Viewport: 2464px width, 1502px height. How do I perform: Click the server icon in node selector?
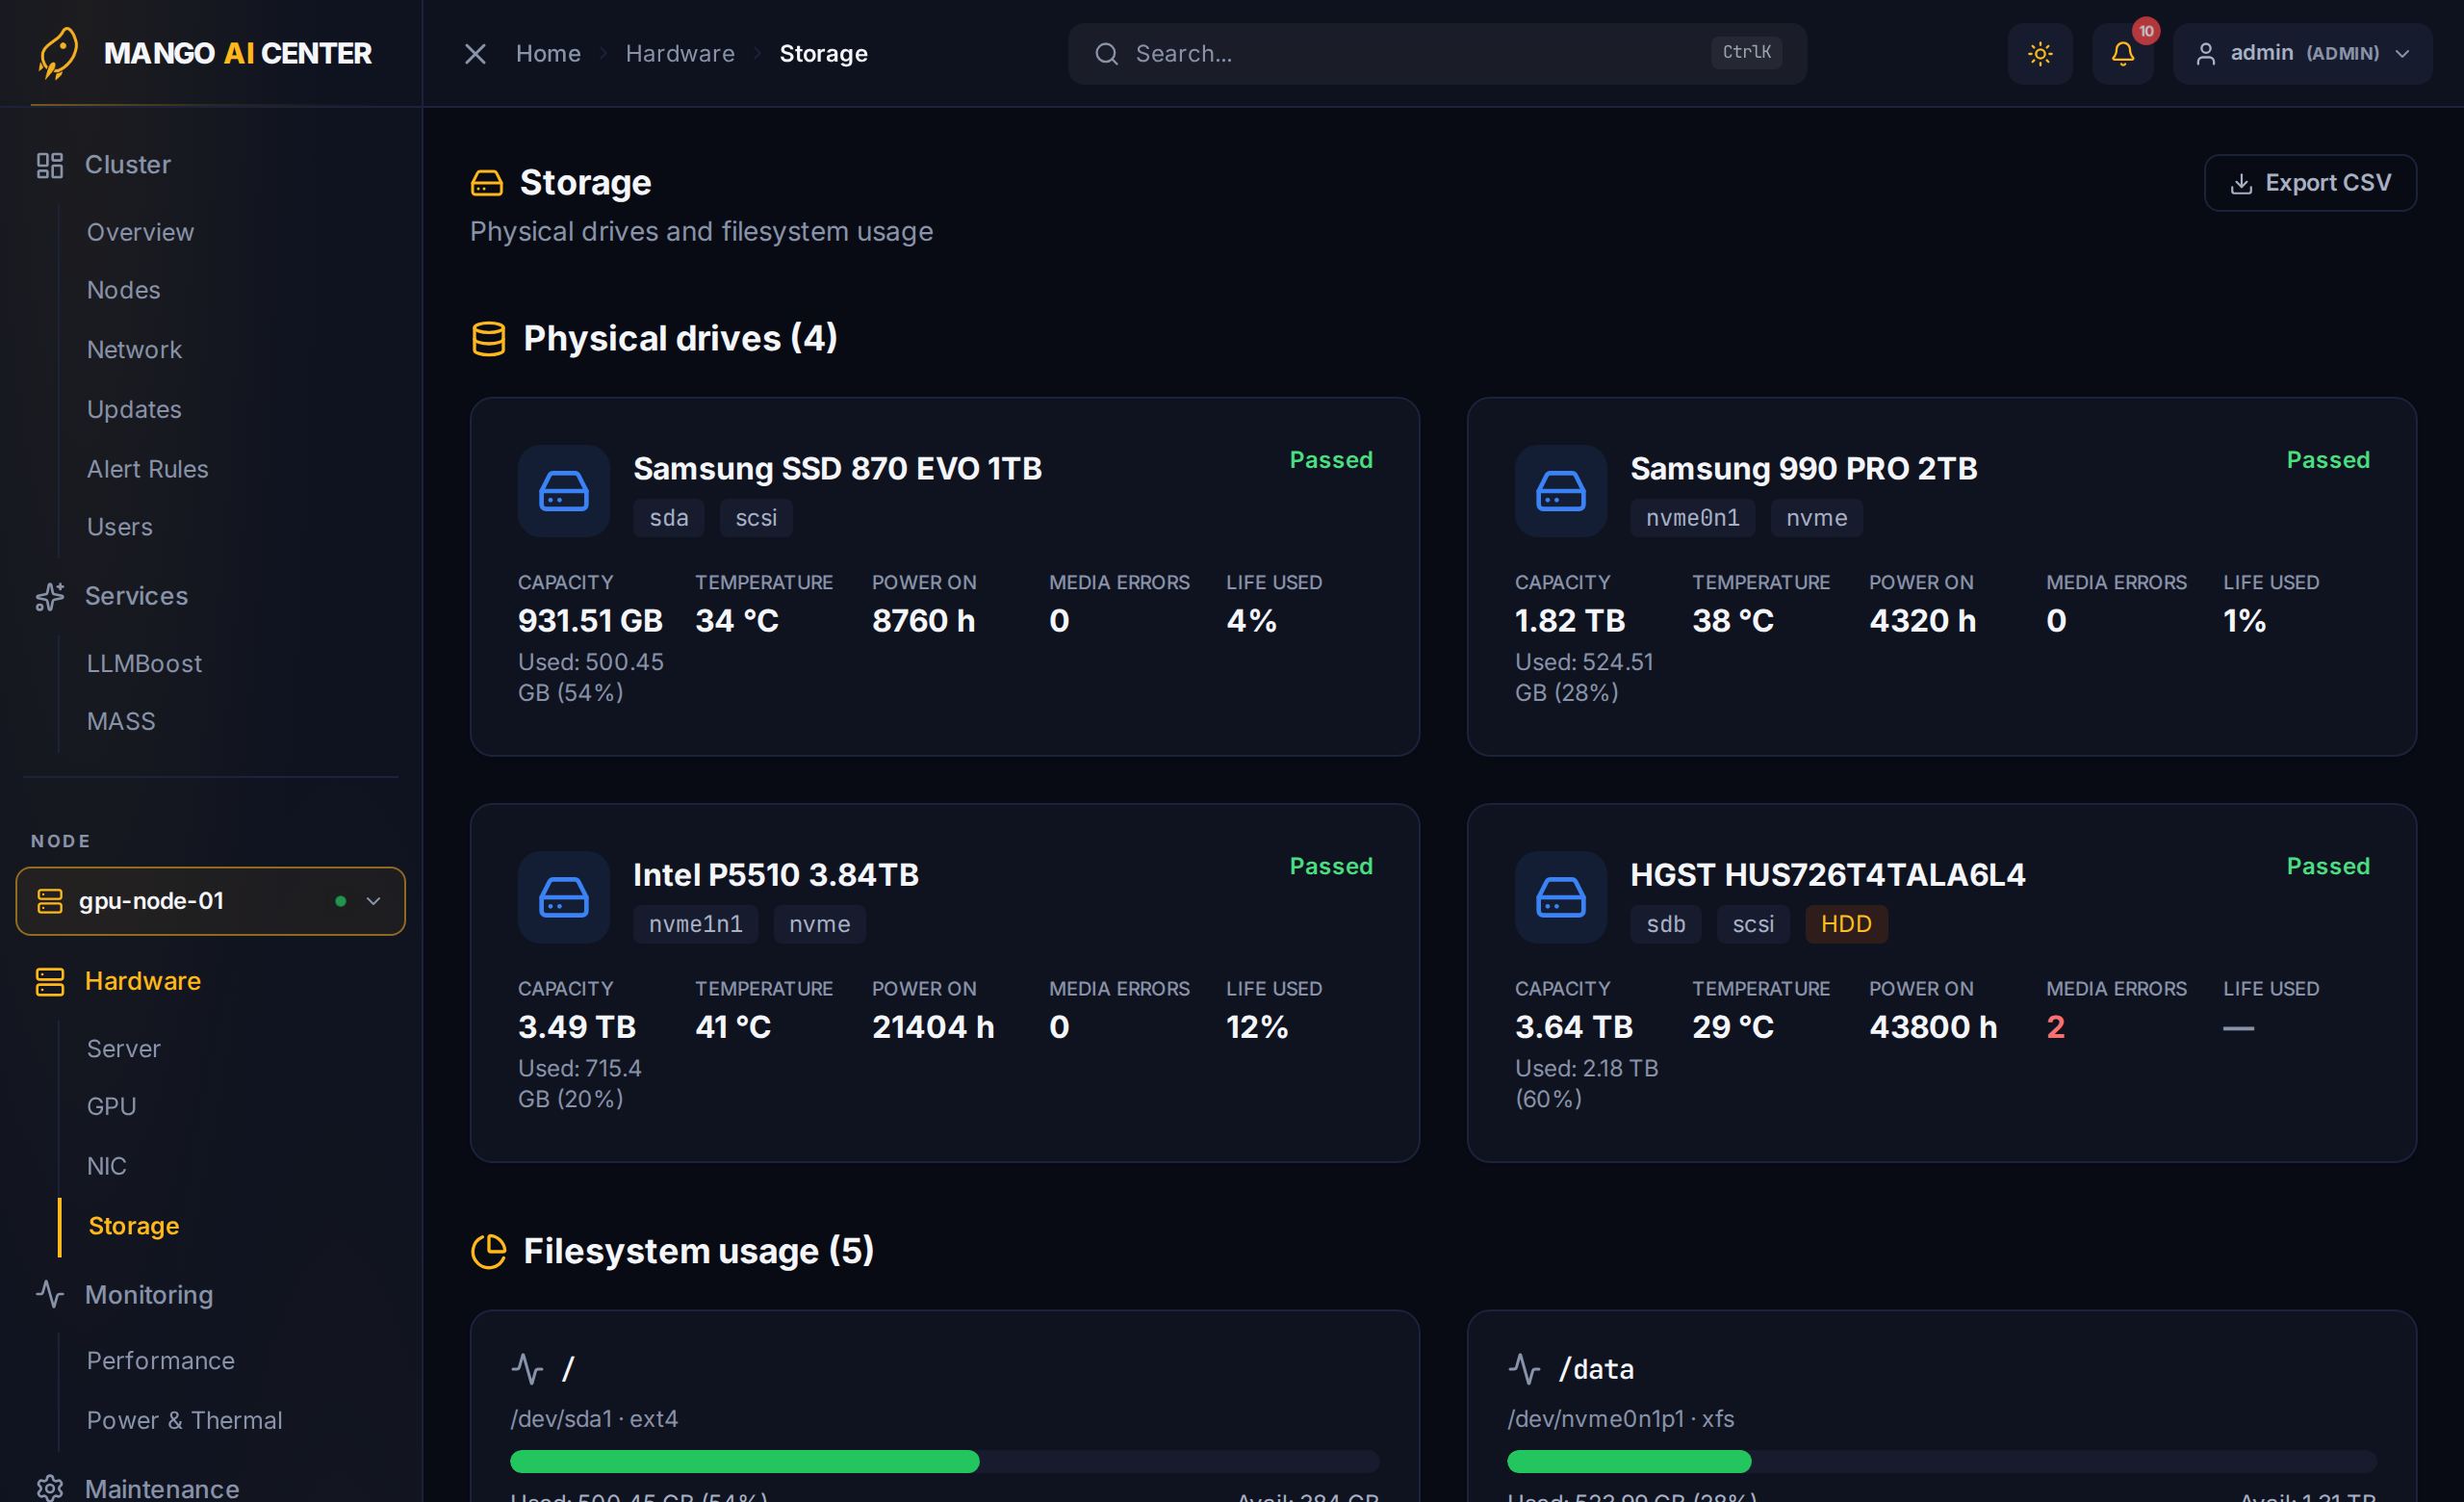tap(50, 901)
